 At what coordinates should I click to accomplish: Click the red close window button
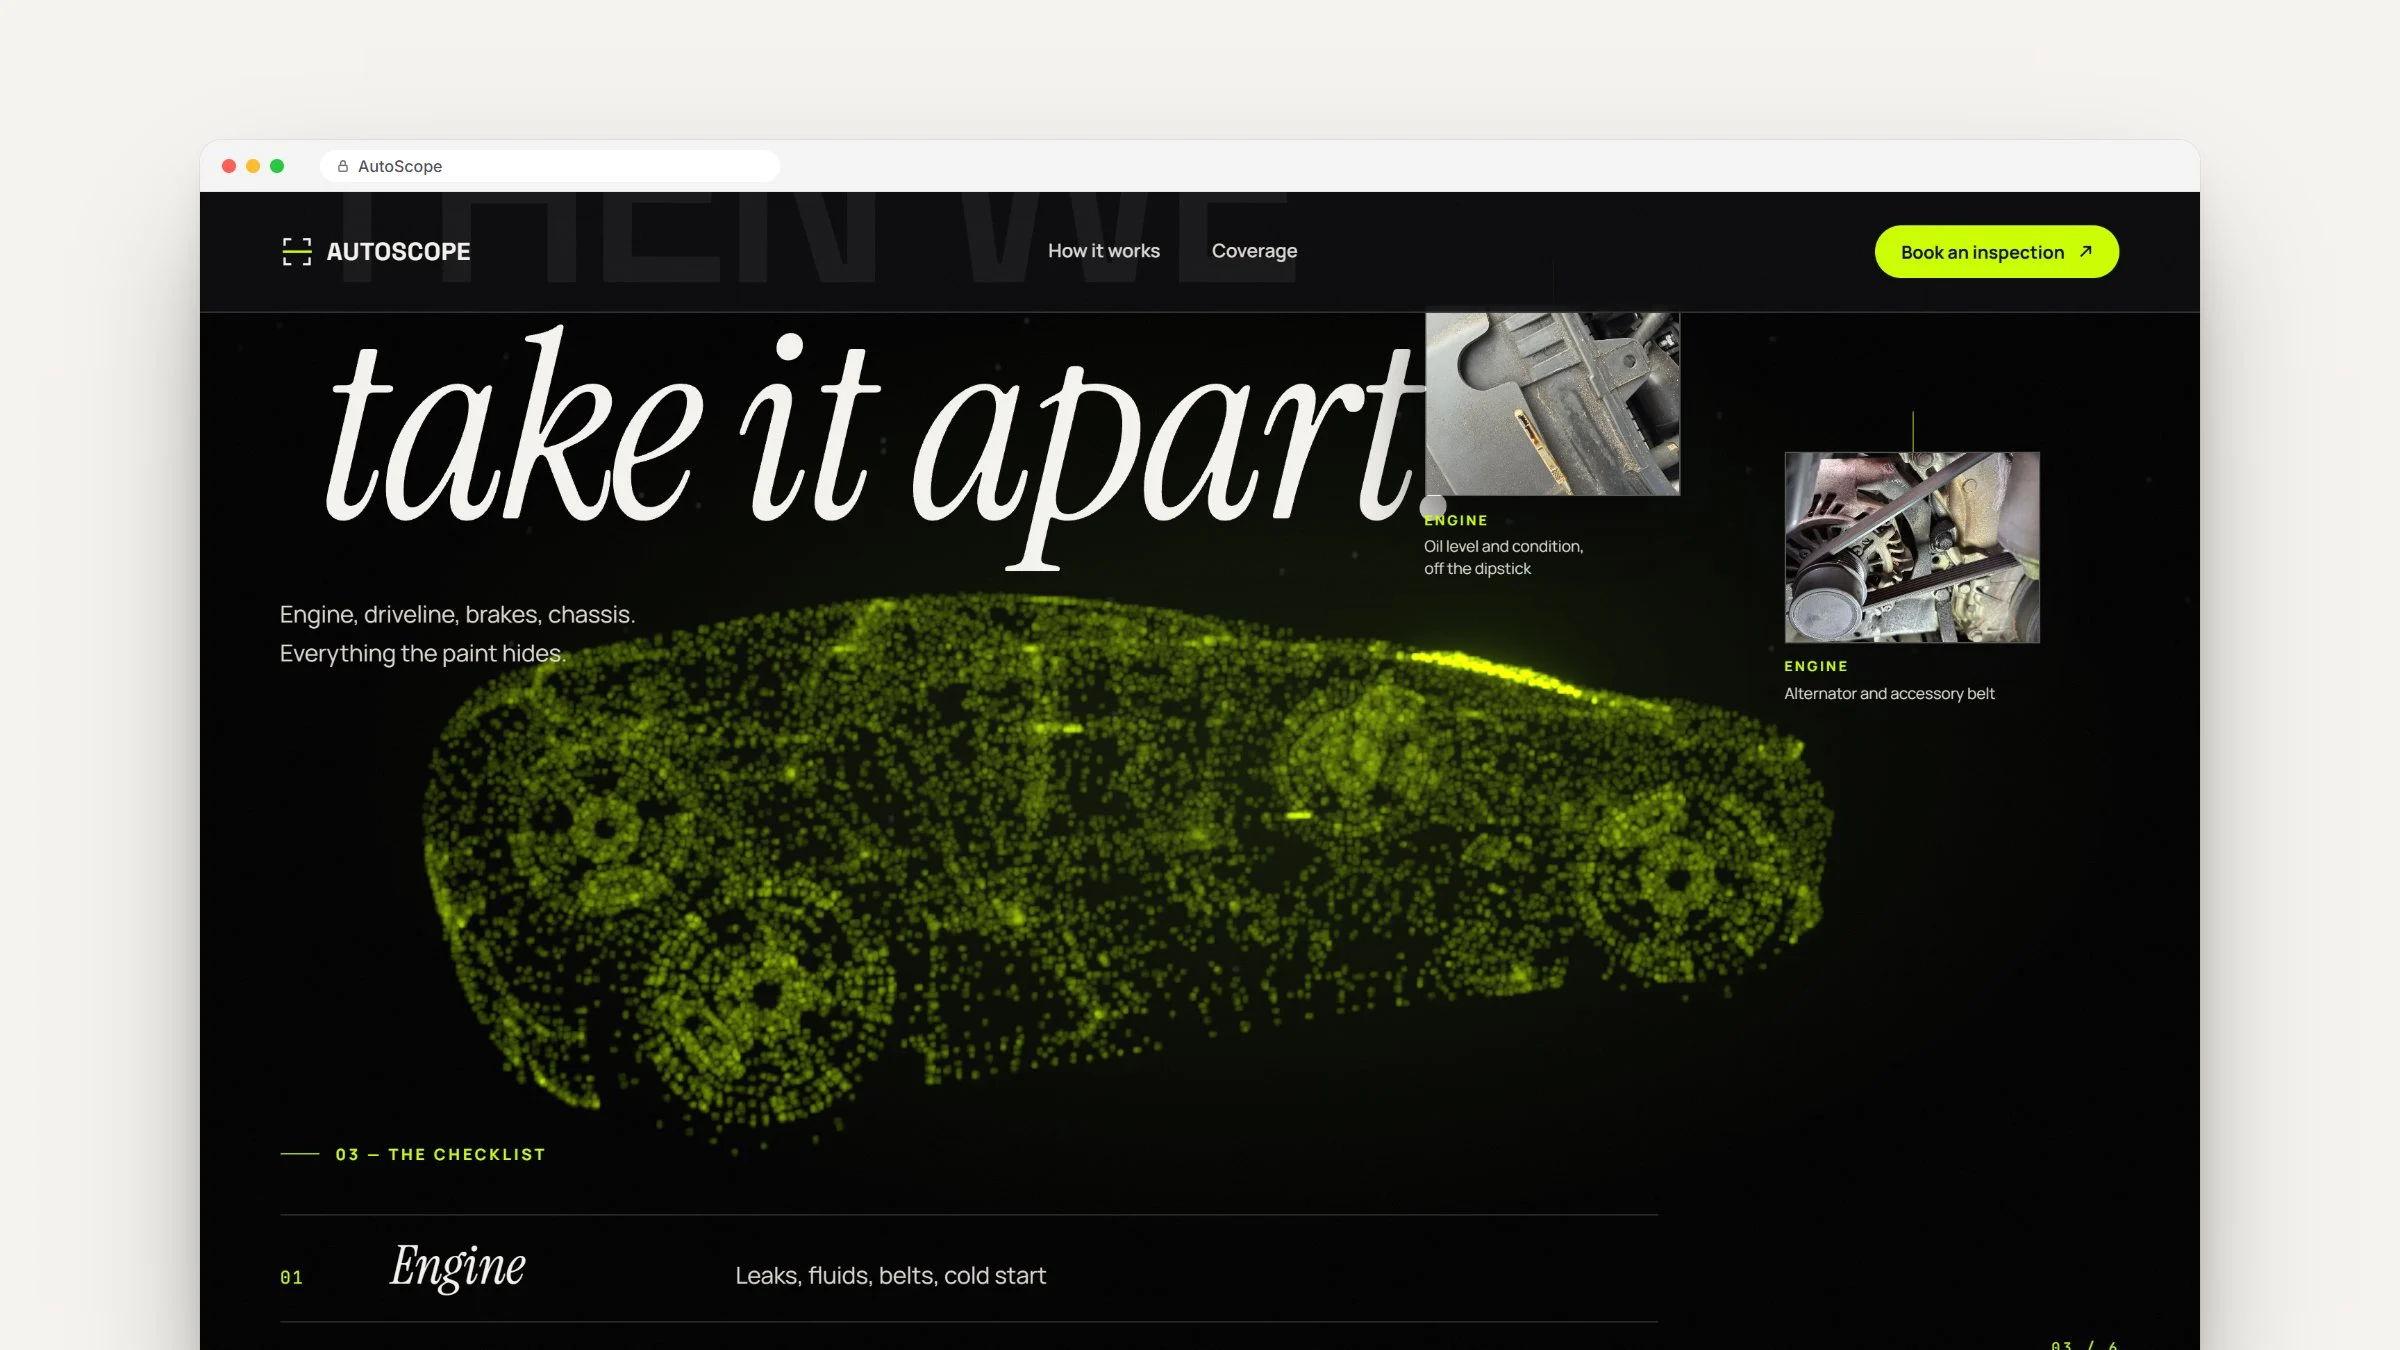(x=229, y=166)
